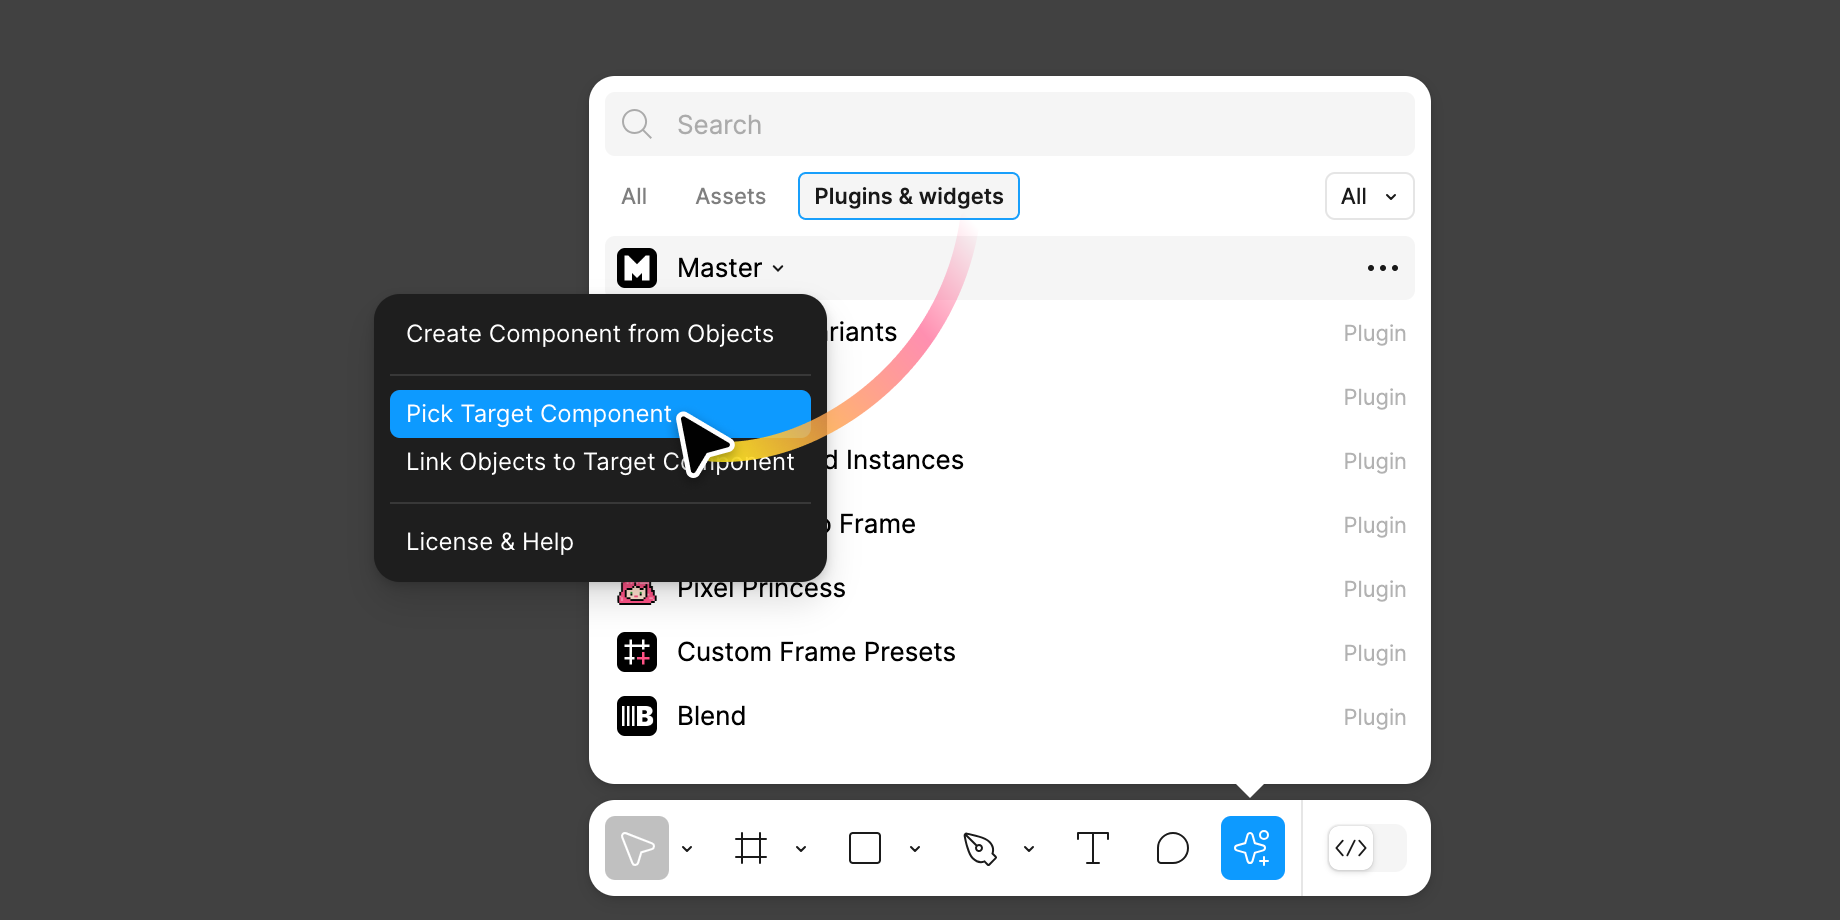
Task: Open Master plugin more options
Action: [x=1383, y=268]
